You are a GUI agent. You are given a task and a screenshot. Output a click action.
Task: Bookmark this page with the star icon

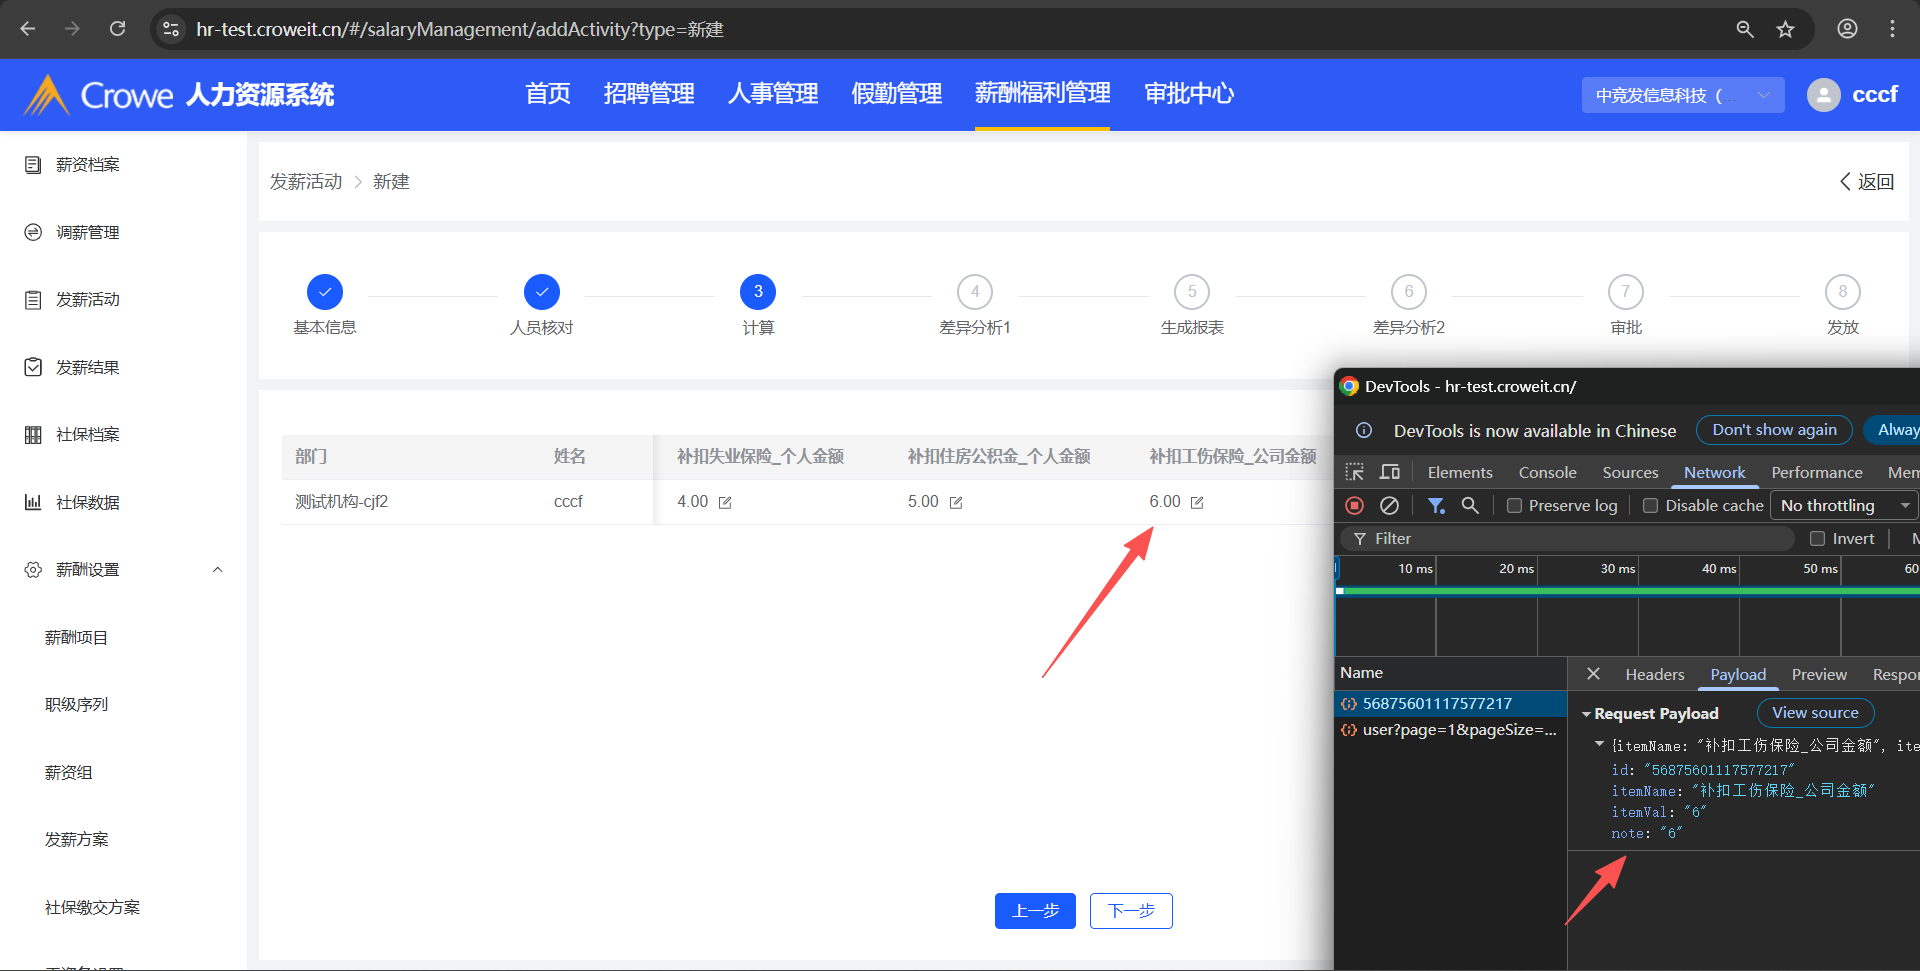[x=1785, y=29]
